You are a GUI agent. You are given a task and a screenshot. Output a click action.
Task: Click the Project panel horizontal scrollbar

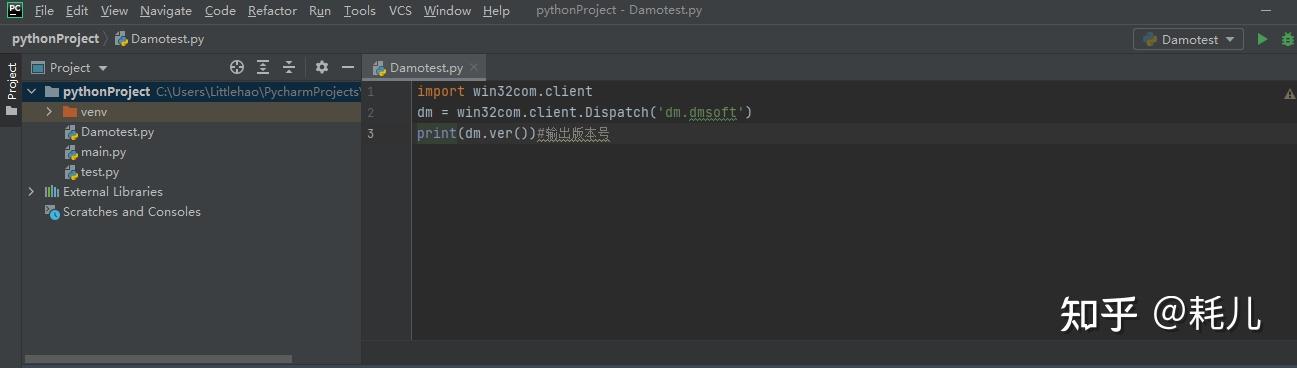(158, 358)
